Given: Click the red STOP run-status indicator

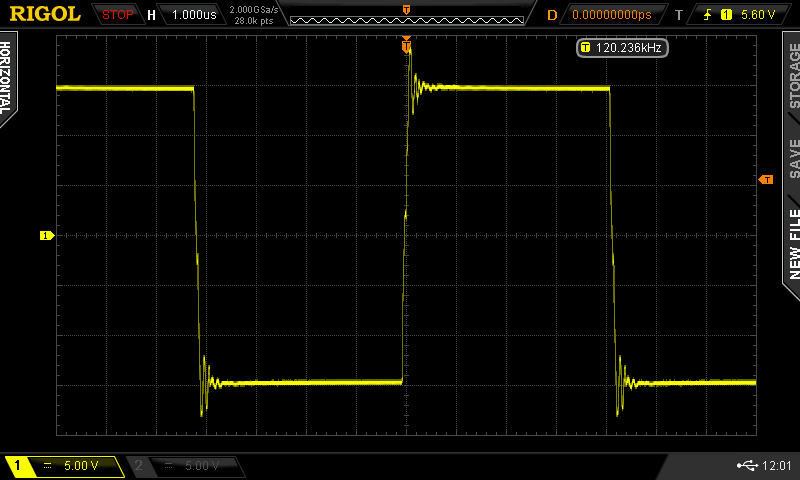Looking at the screenshot, I should [x=117, y=15].
